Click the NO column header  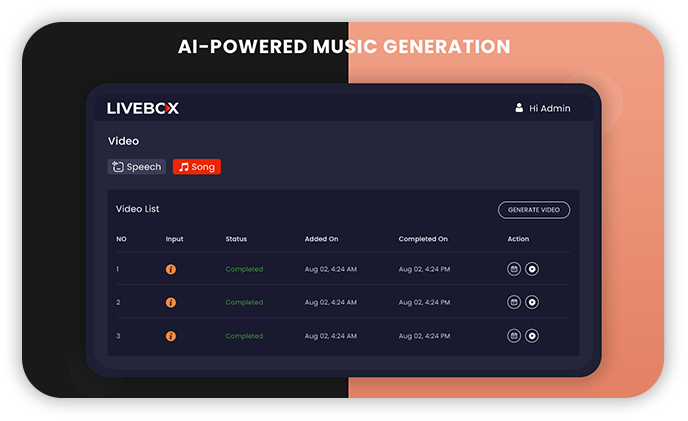tap(121, 239)
